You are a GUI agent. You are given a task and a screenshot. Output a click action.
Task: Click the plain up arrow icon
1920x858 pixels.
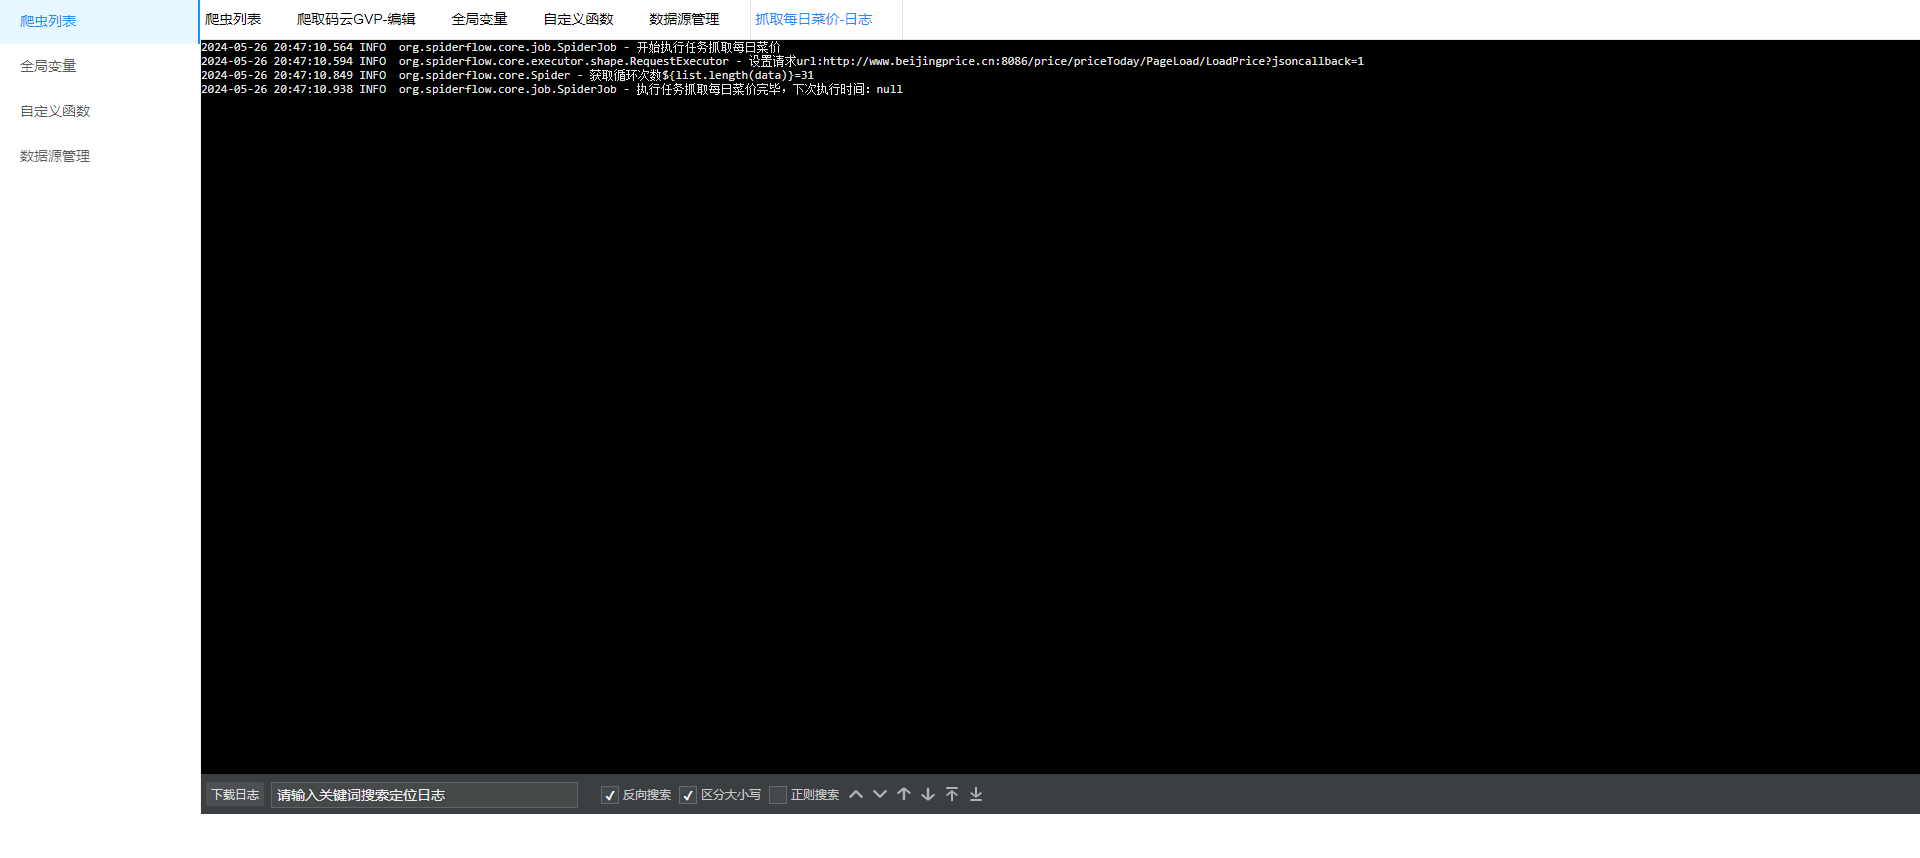click(904, 794)
